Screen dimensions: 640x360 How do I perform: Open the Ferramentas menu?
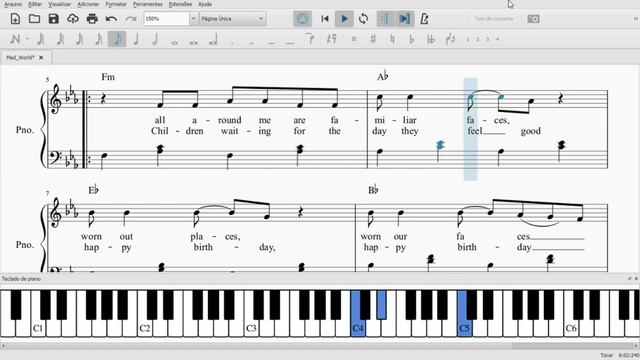pyautogui.click(x=148, y=4)
